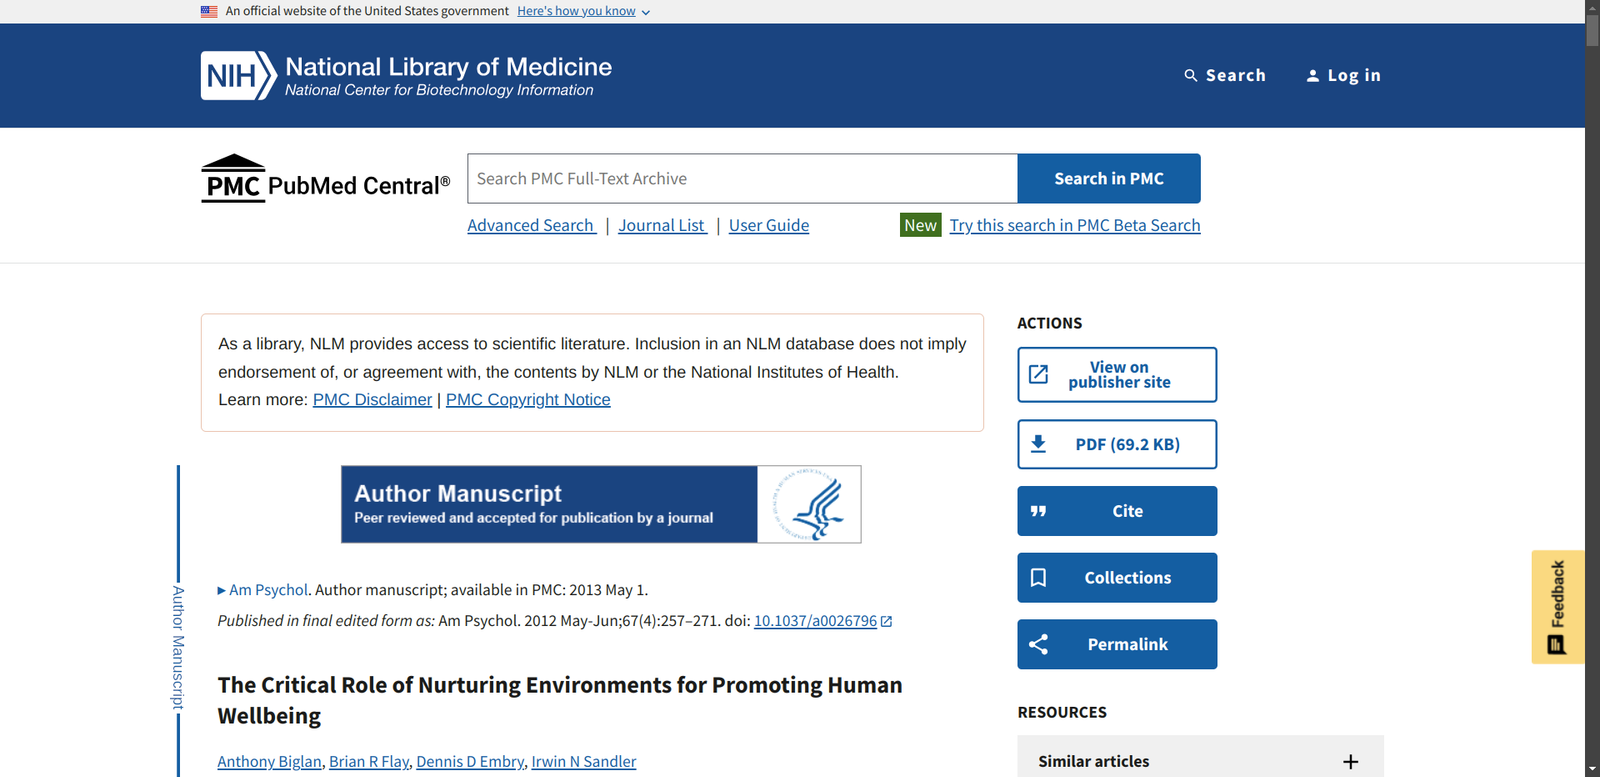
Task: Click the Permalink share button
Action: coord(1116,645)
